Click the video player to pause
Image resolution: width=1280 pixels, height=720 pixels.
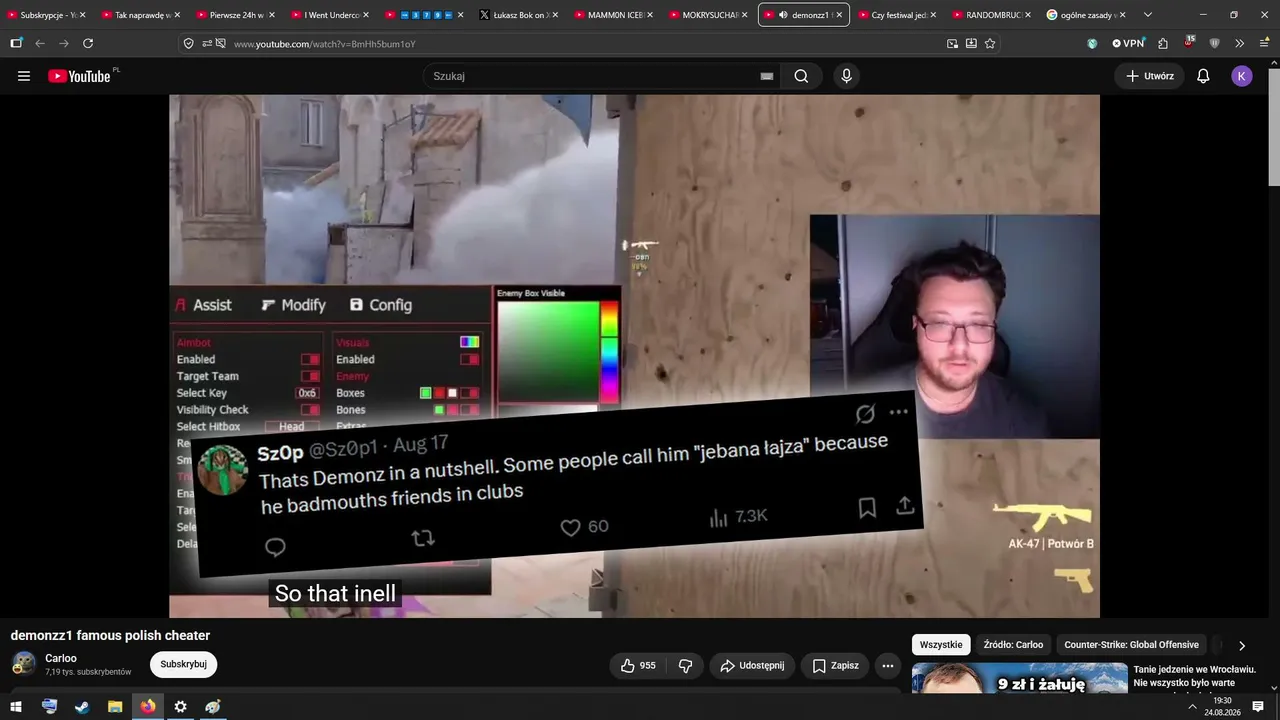click(634, 356)
